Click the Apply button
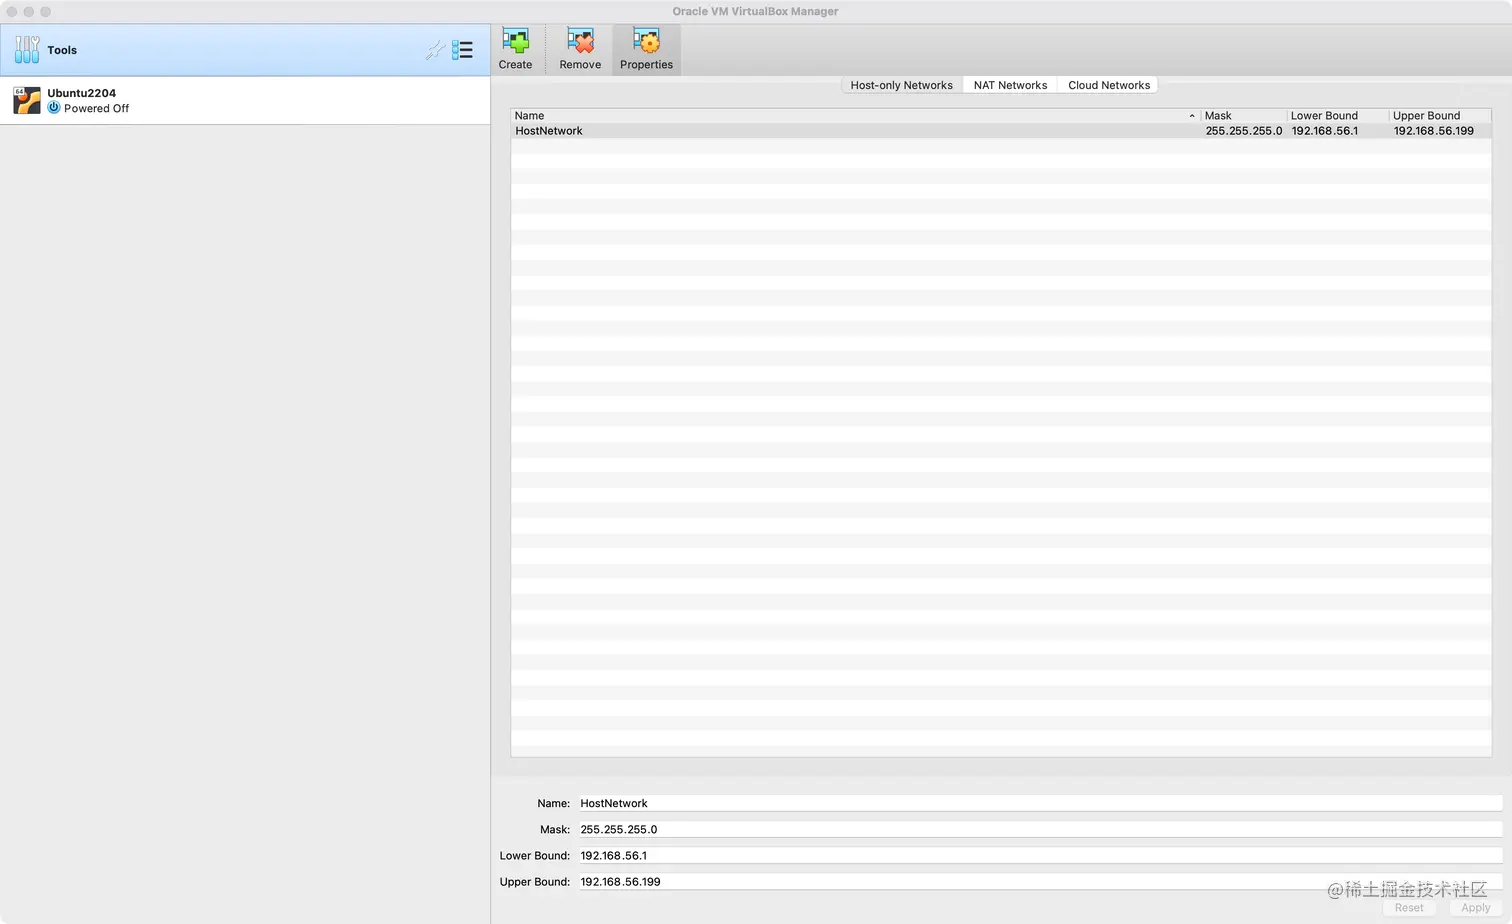 click(1475, 908)
